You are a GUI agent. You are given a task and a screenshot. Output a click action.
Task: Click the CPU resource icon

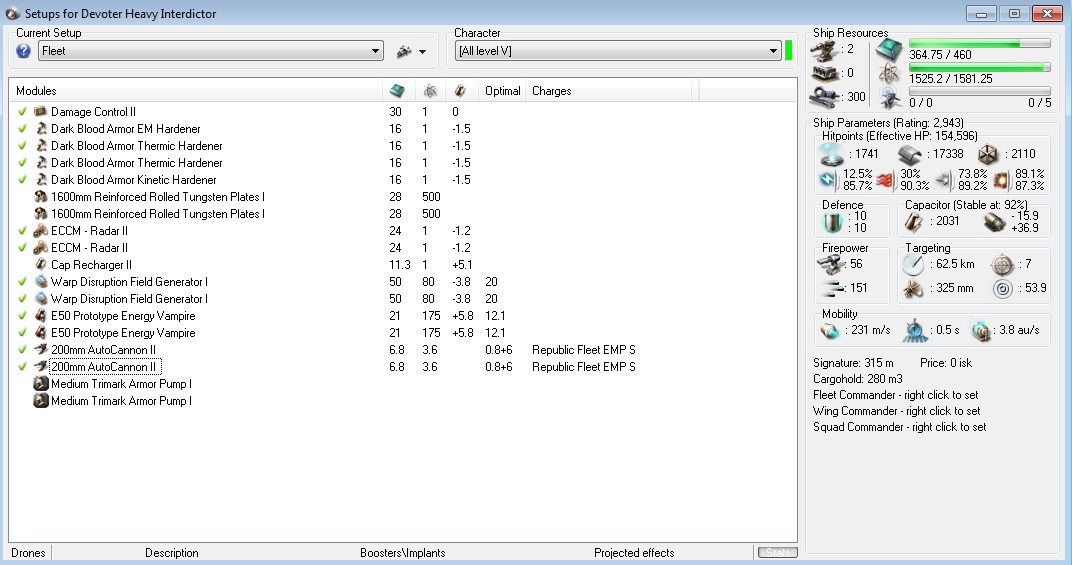coord(889,50)
